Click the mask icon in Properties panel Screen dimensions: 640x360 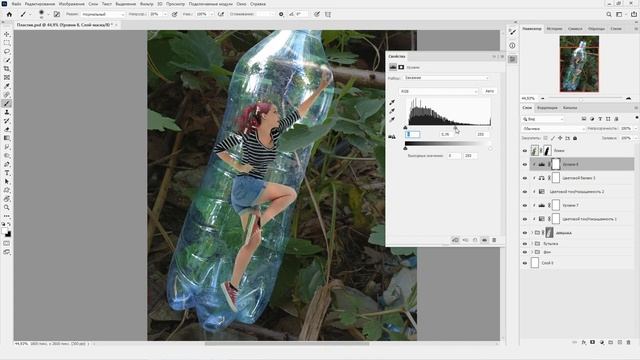coord(401,67)
